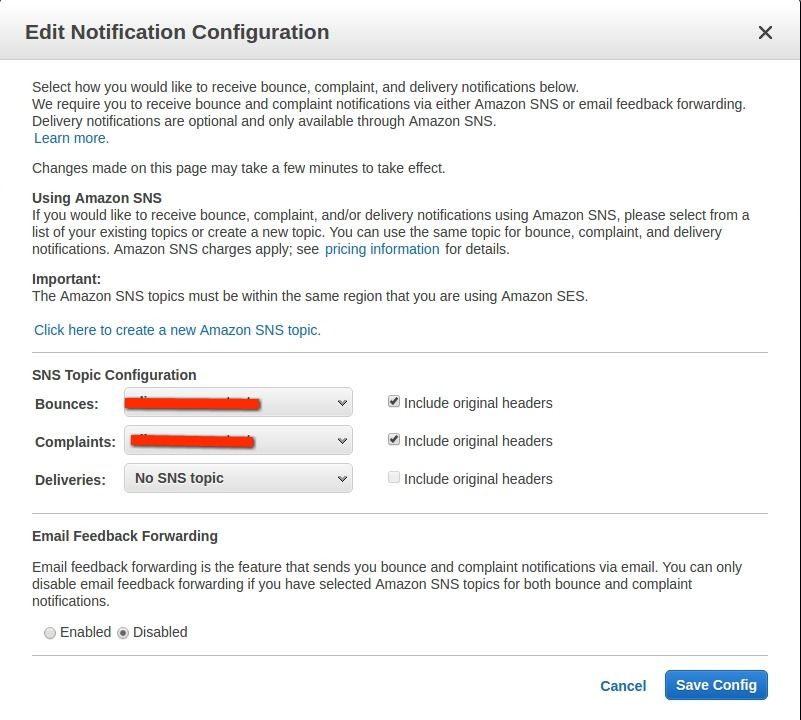Image resolution: width=801 pixels, height=720 pixels.
Task: Click the Save Config button
Action: pyautogui.click(x=716, y=685)
